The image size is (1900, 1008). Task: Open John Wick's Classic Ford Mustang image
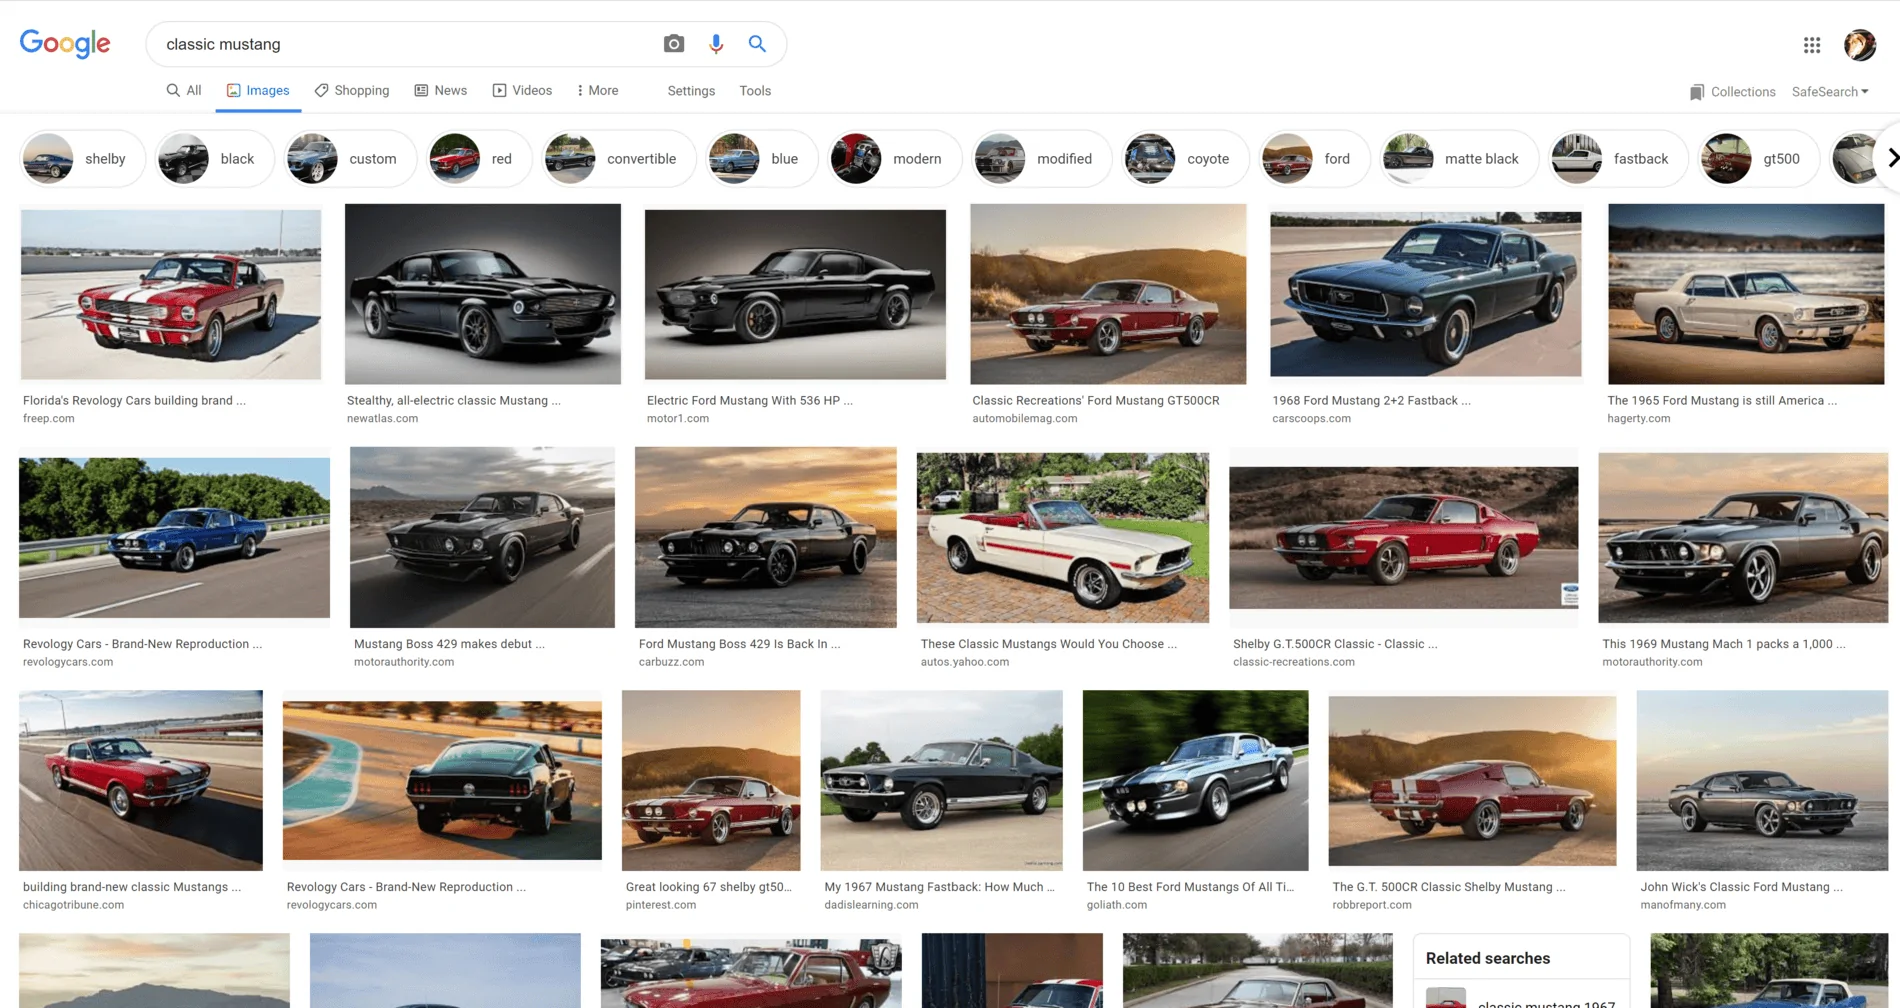point(1762,780)
